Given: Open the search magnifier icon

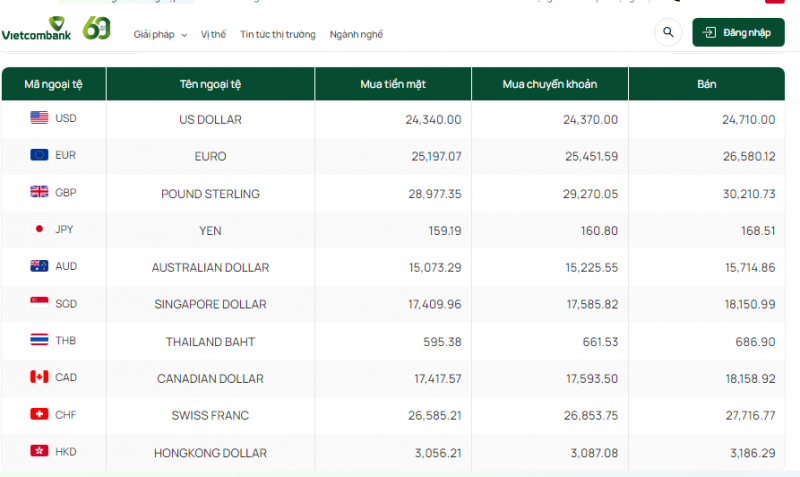Looking at the screenshot, I should 668,33.
